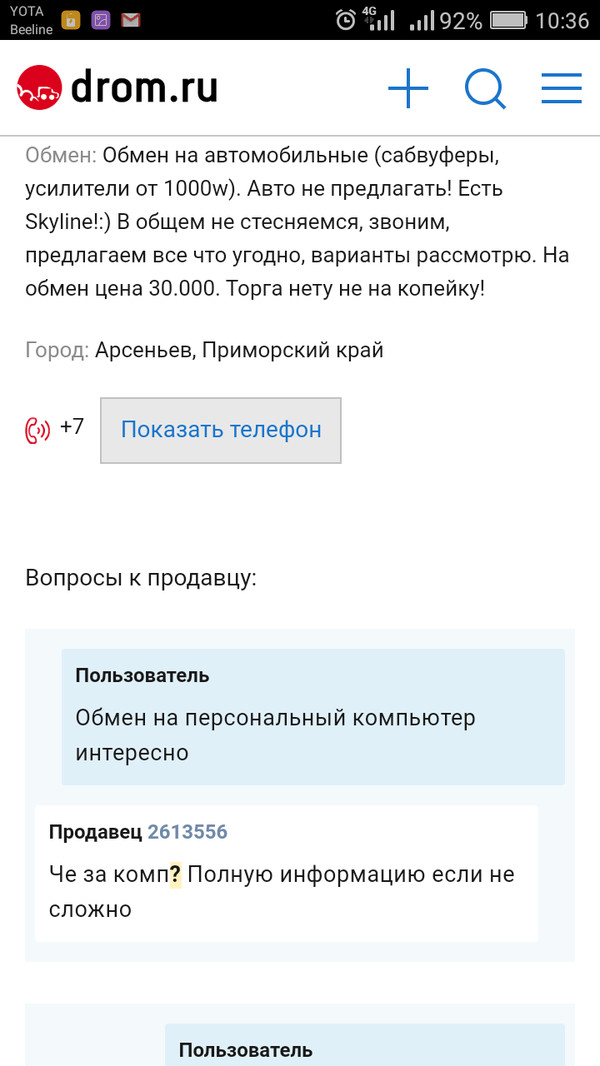The width and height of the screenshot is (600, 1066).
Task: Tap the plus icon to add listing
Action: click(x=408, y=90)
